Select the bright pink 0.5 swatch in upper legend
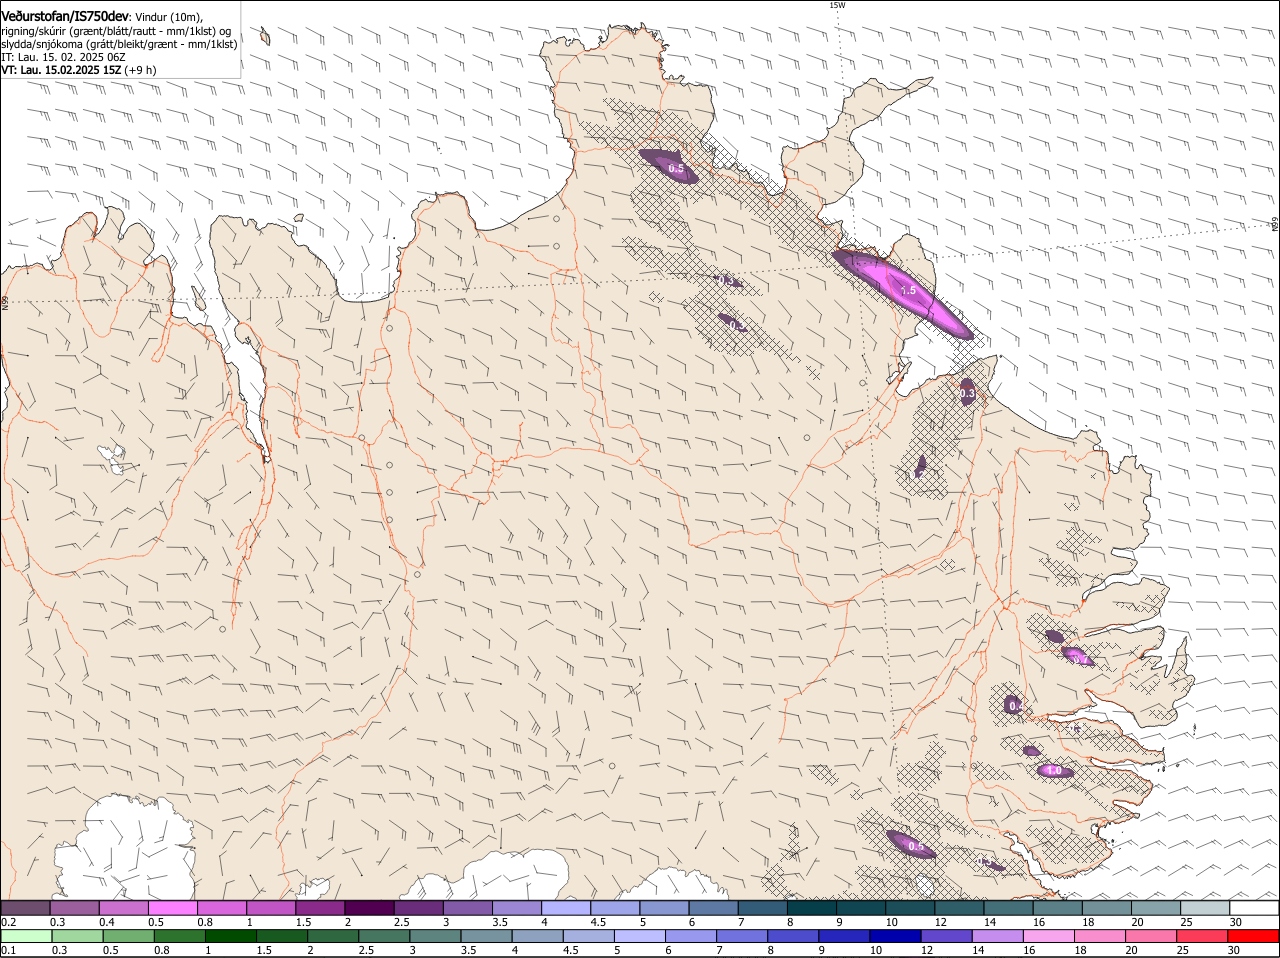Viewport: 1280px width, 958px height. point(172,908)
